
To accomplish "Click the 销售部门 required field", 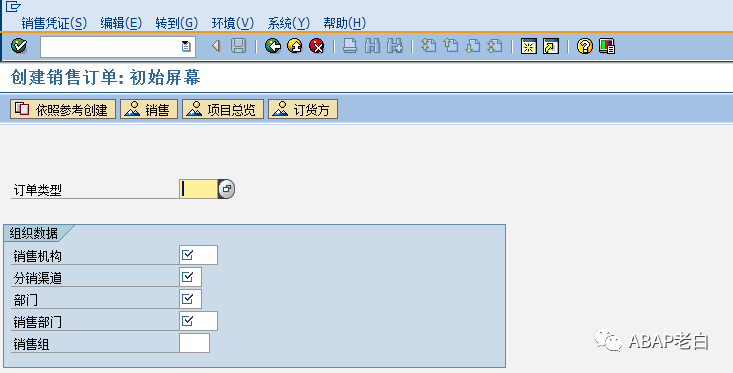I will click(198, 321).
